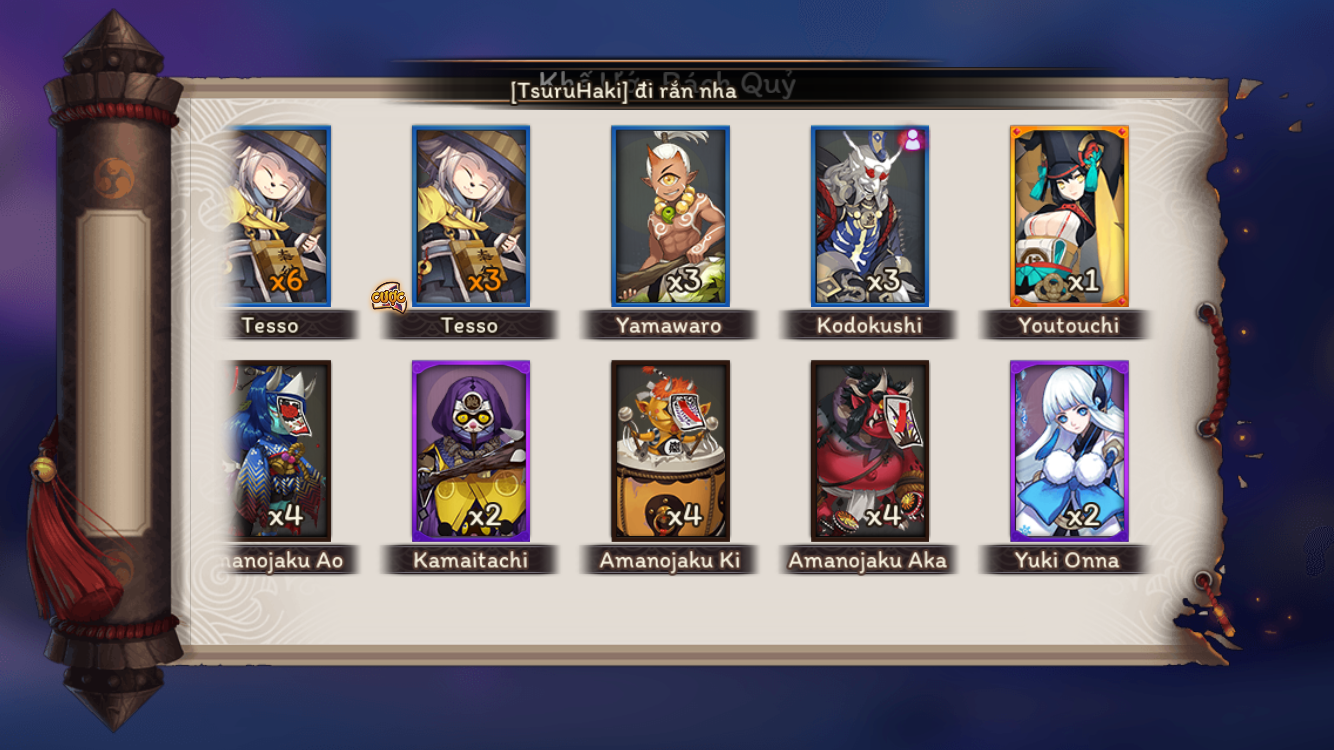Screen dimensions: 1334x750
Task: Select the Tesso card with x3 count
Action: pos(471,216)
